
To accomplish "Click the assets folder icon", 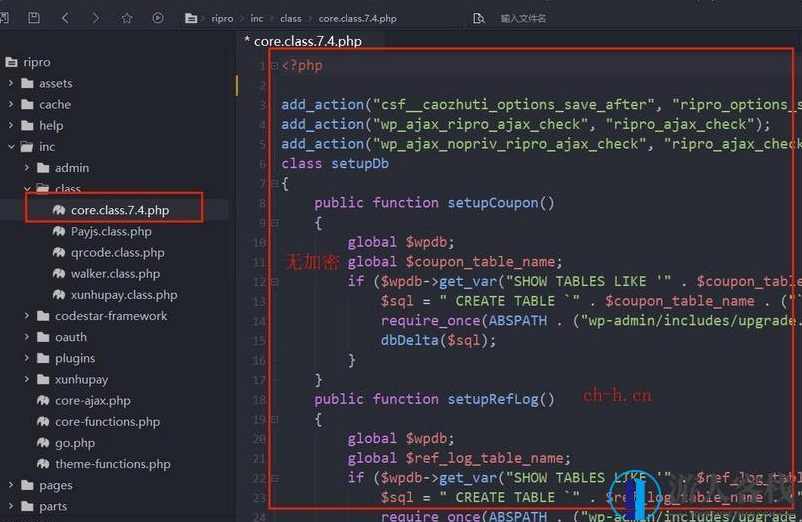I will [x=28, y=83].
